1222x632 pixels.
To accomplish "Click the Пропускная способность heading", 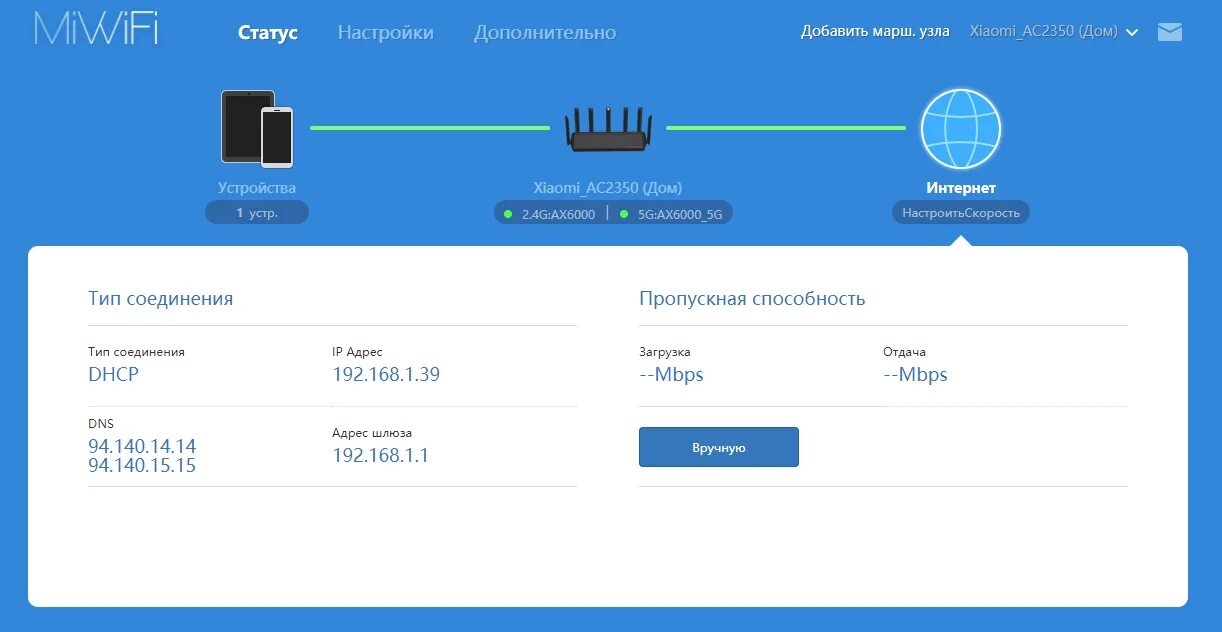I will coord(752,299).
